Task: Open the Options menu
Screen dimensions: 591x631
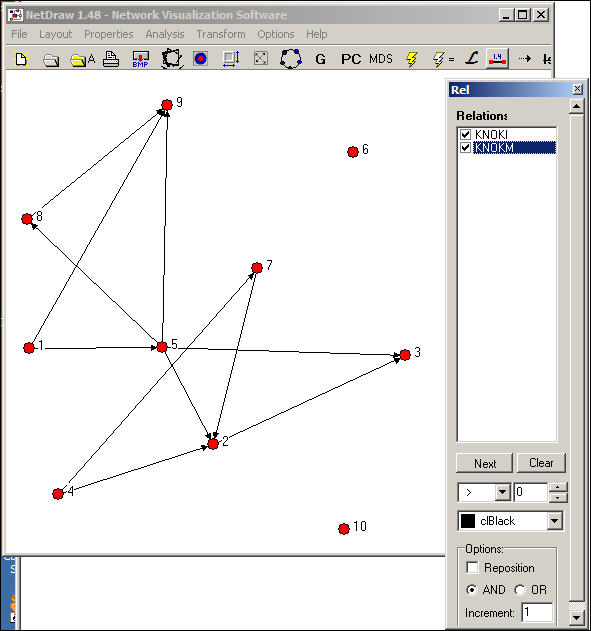Action: (x=276, y=34)
